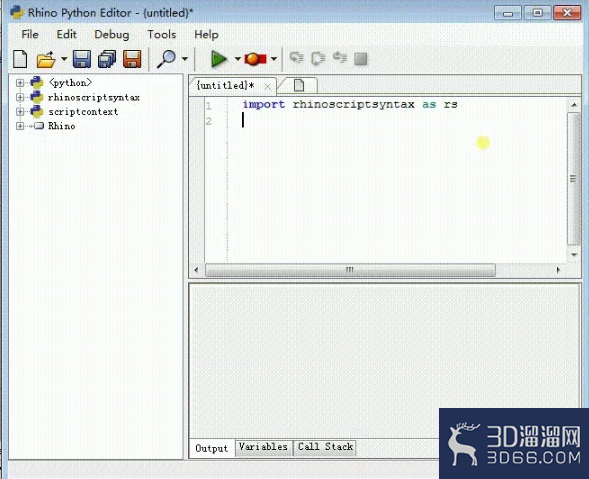The height and width of the screenshot is (479, 589).
Task: Stop debugging with gray square button
Action: click(361, 59)
